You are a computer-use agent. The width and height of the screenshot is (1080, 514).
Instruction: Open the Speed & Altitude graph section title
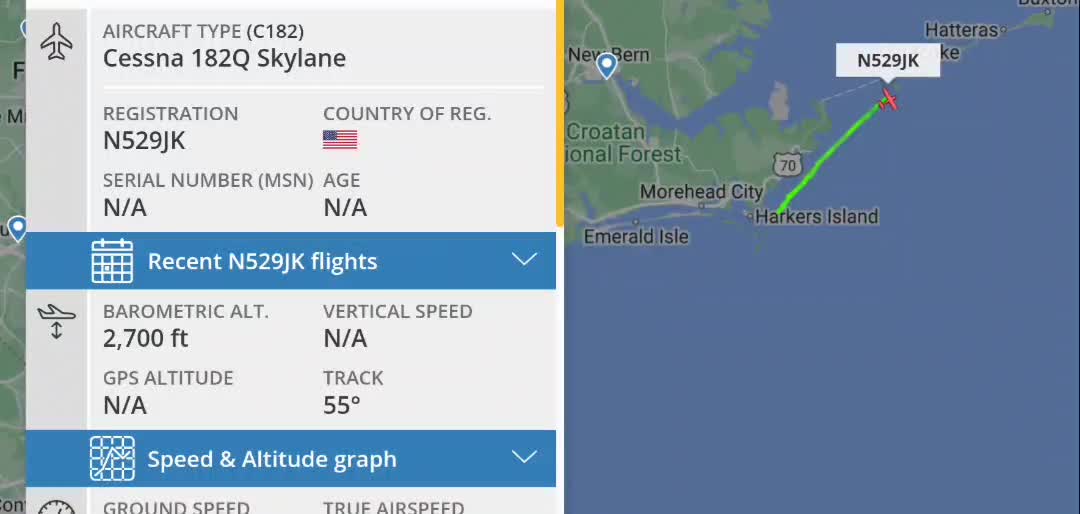click(272, 460)
